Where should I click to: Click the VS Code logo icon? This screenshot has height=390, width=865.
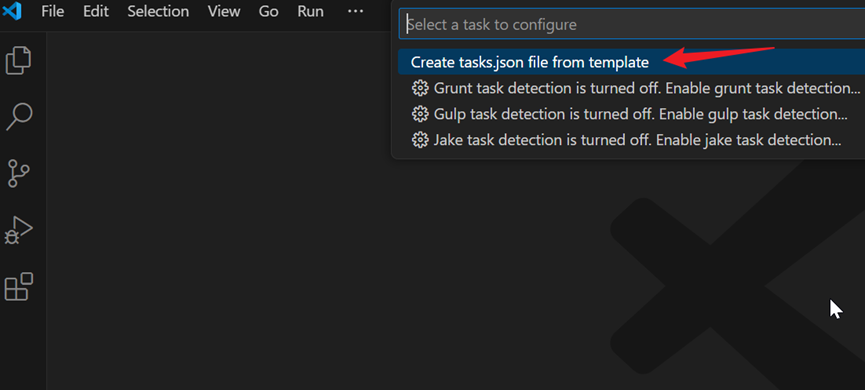point(12,11)
